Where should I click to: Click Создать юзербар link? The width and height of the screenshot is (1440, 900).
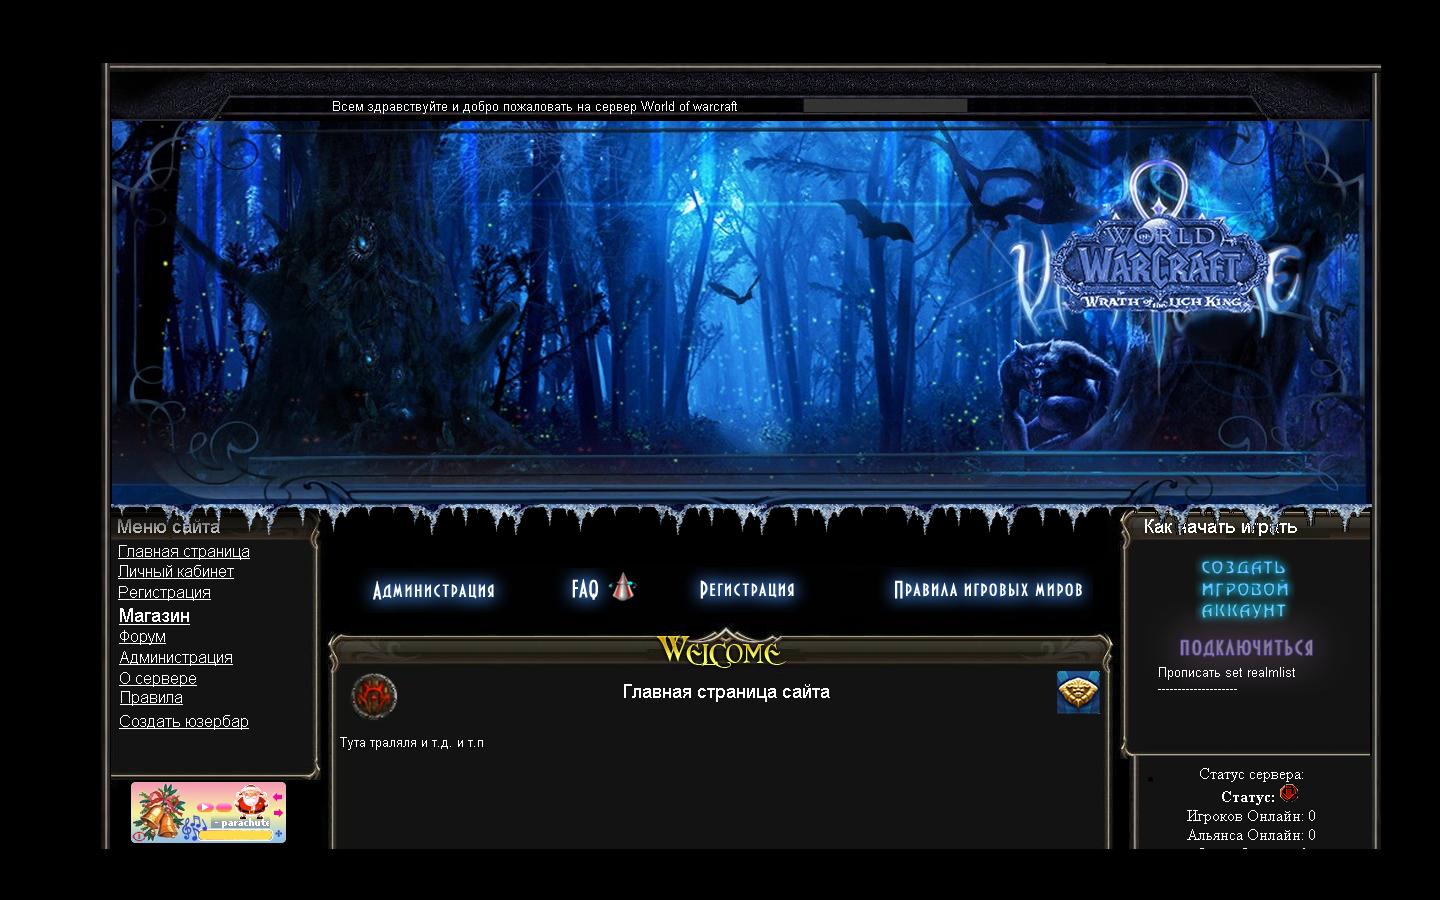[x=184, y=721]
